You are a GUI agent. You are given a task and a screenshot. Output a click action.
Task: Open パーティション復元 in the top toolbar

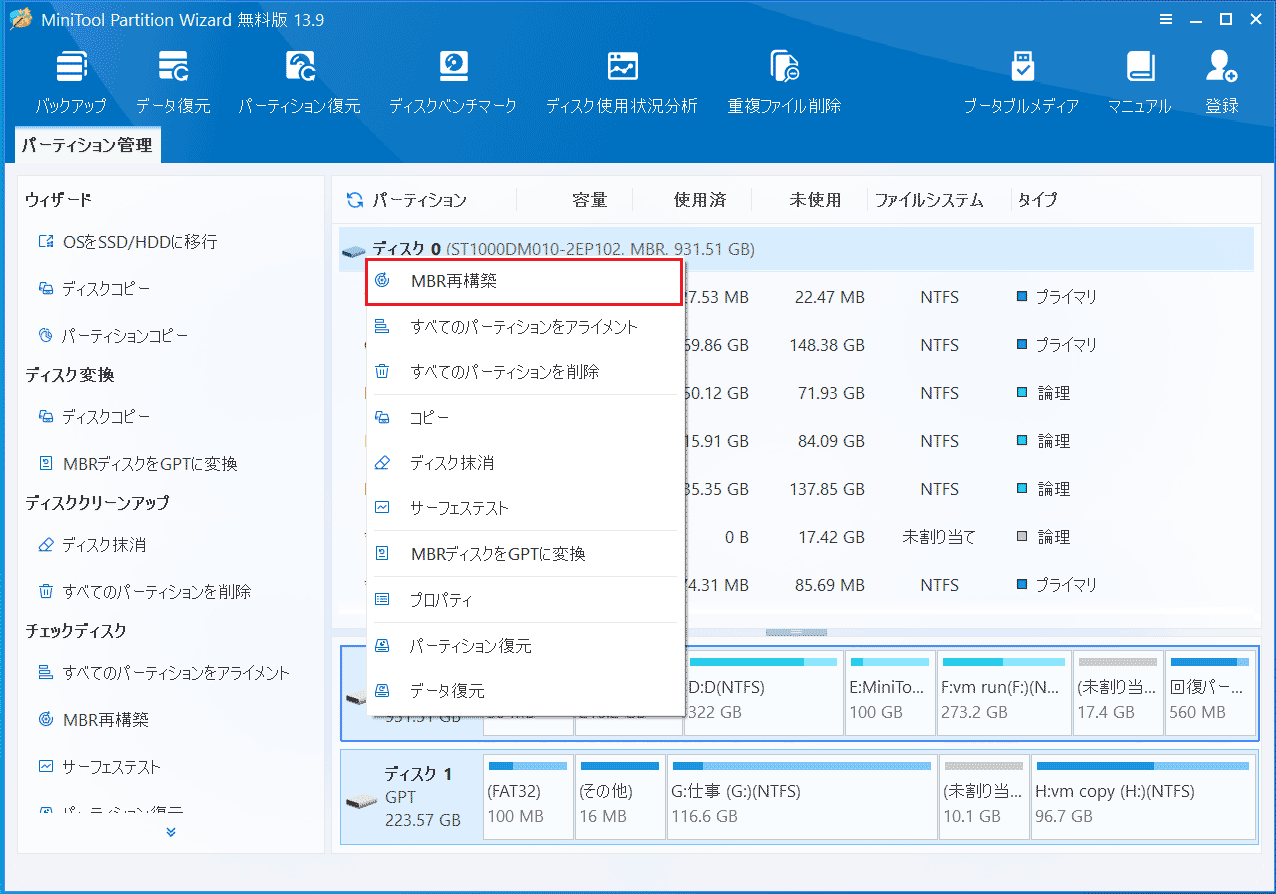pos(299,82)
